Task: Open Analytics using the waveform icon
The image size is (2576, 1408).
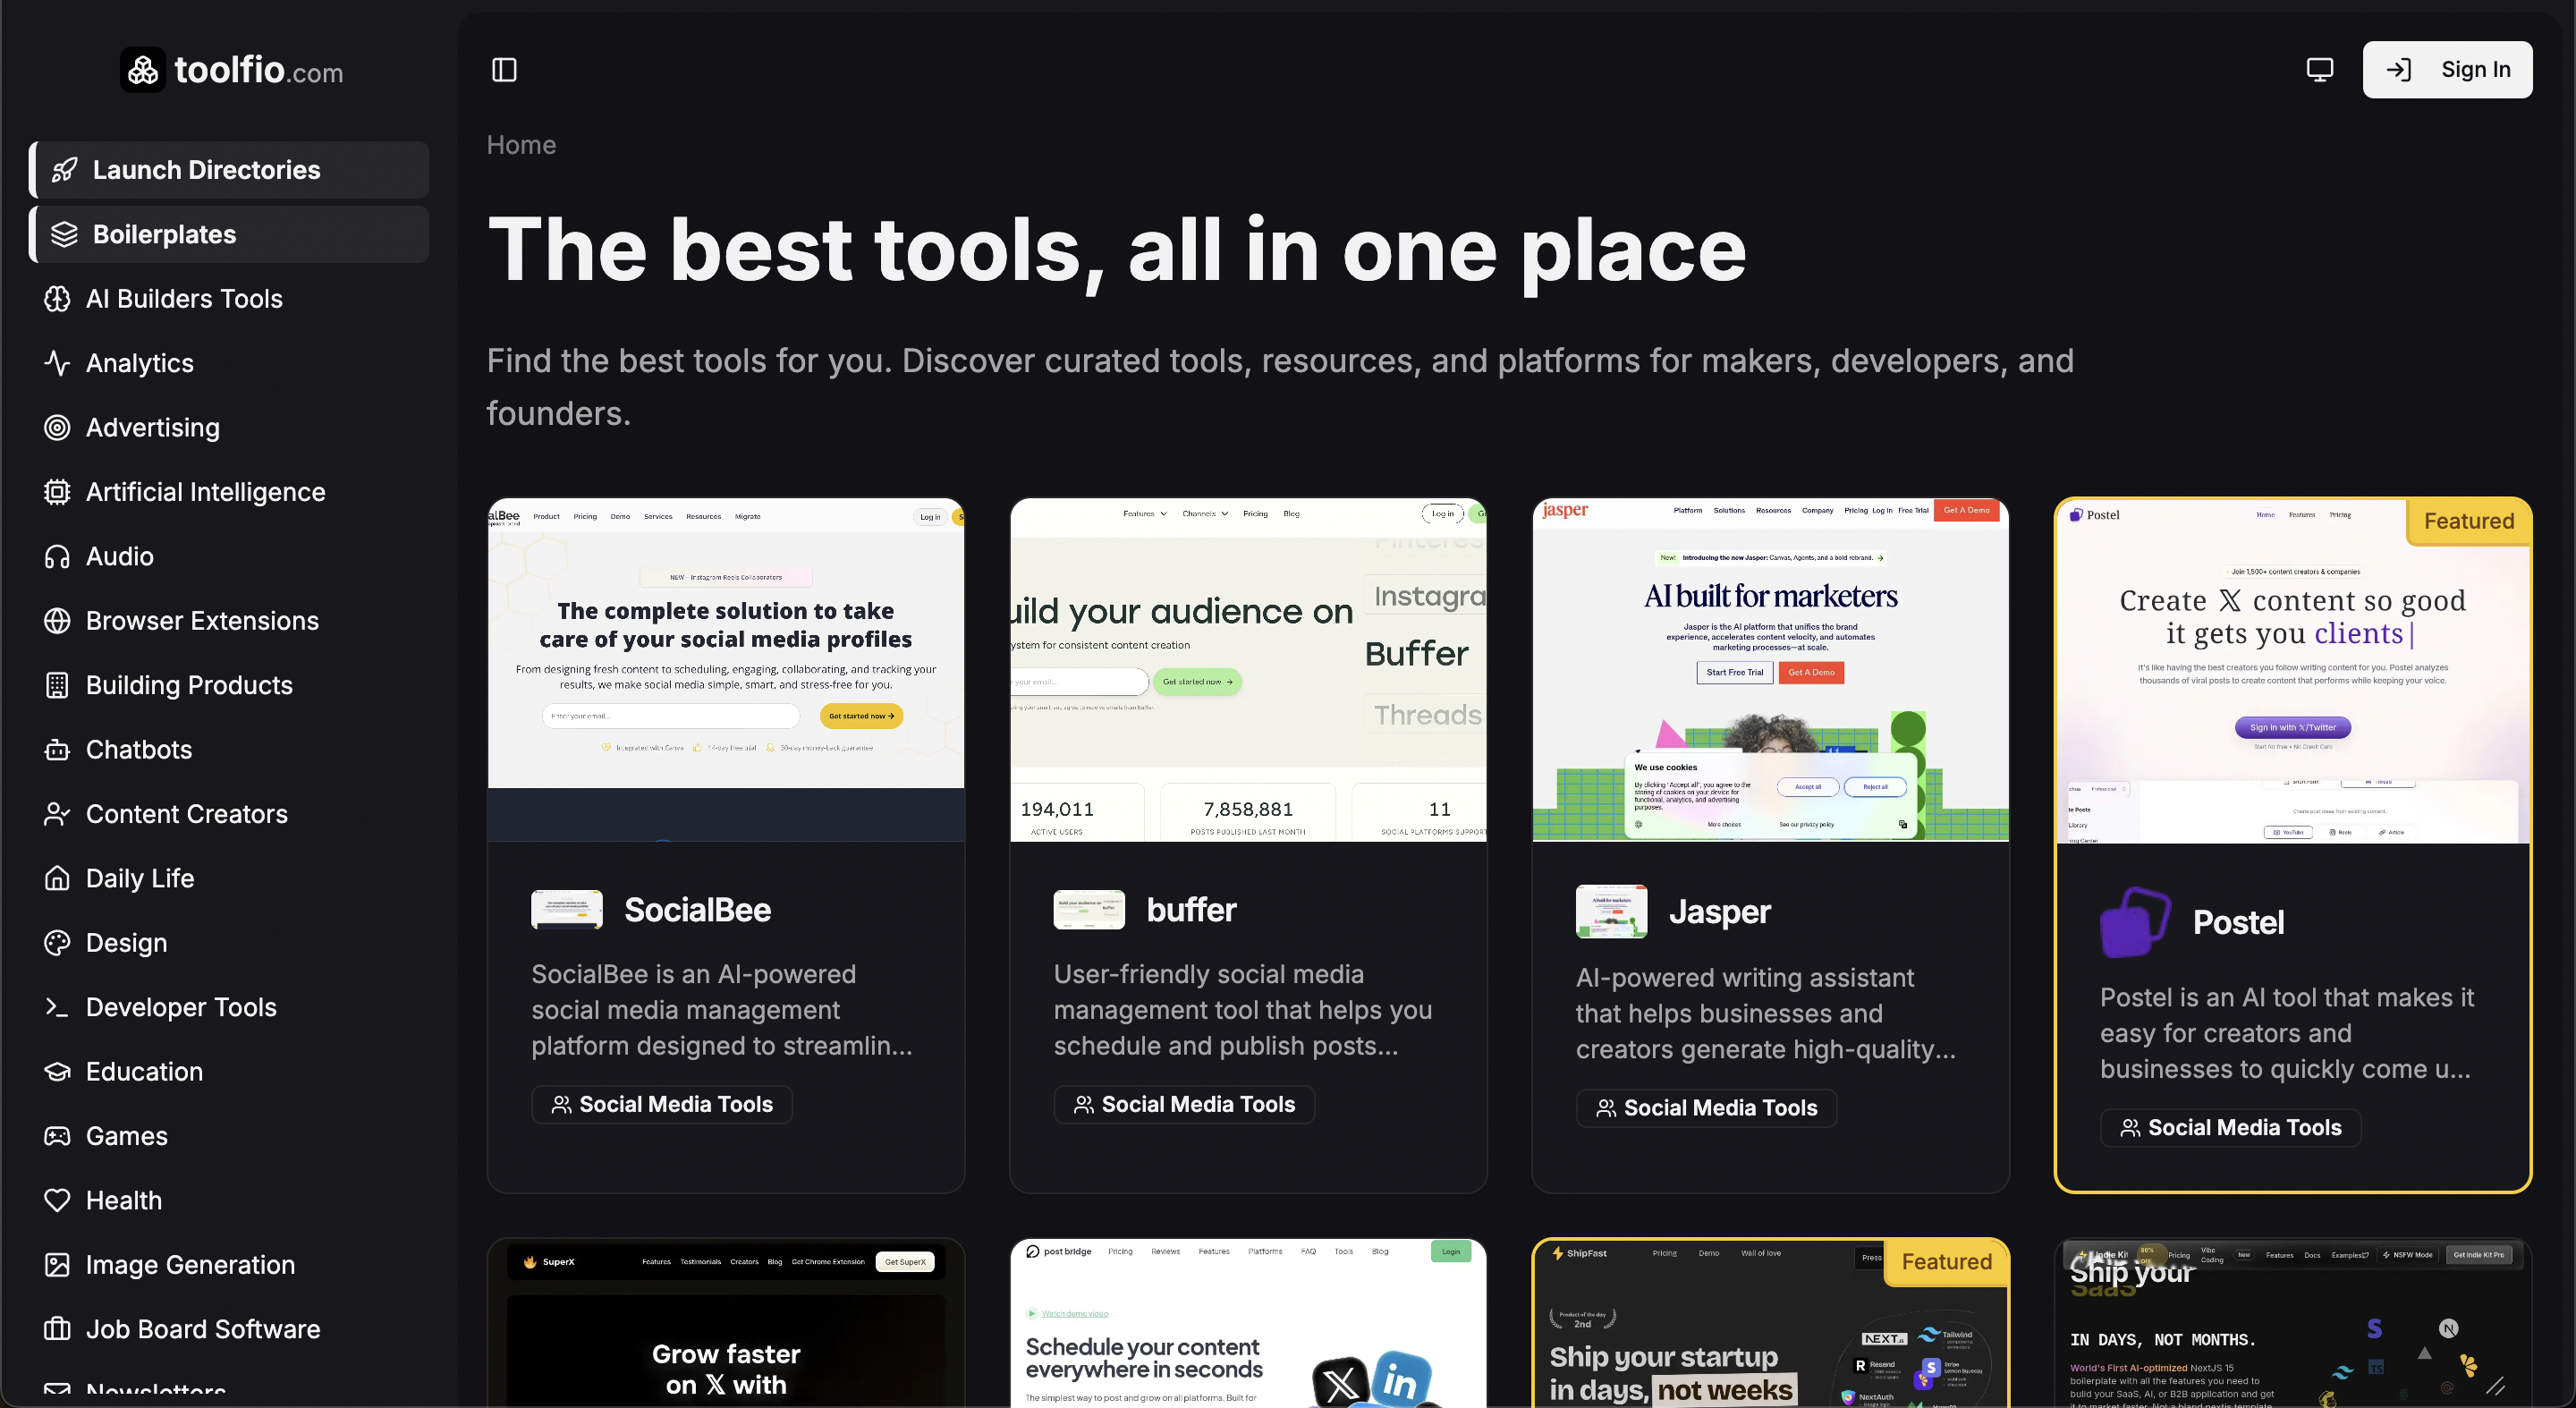Action: click(57, 363)
